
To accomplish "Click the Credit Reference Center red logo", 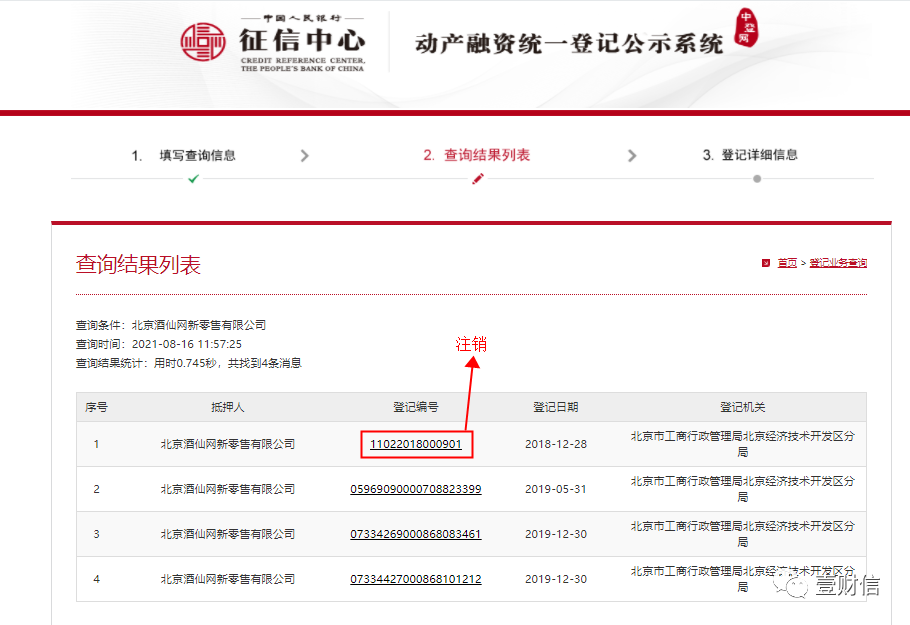I will (x=203, y=42).
